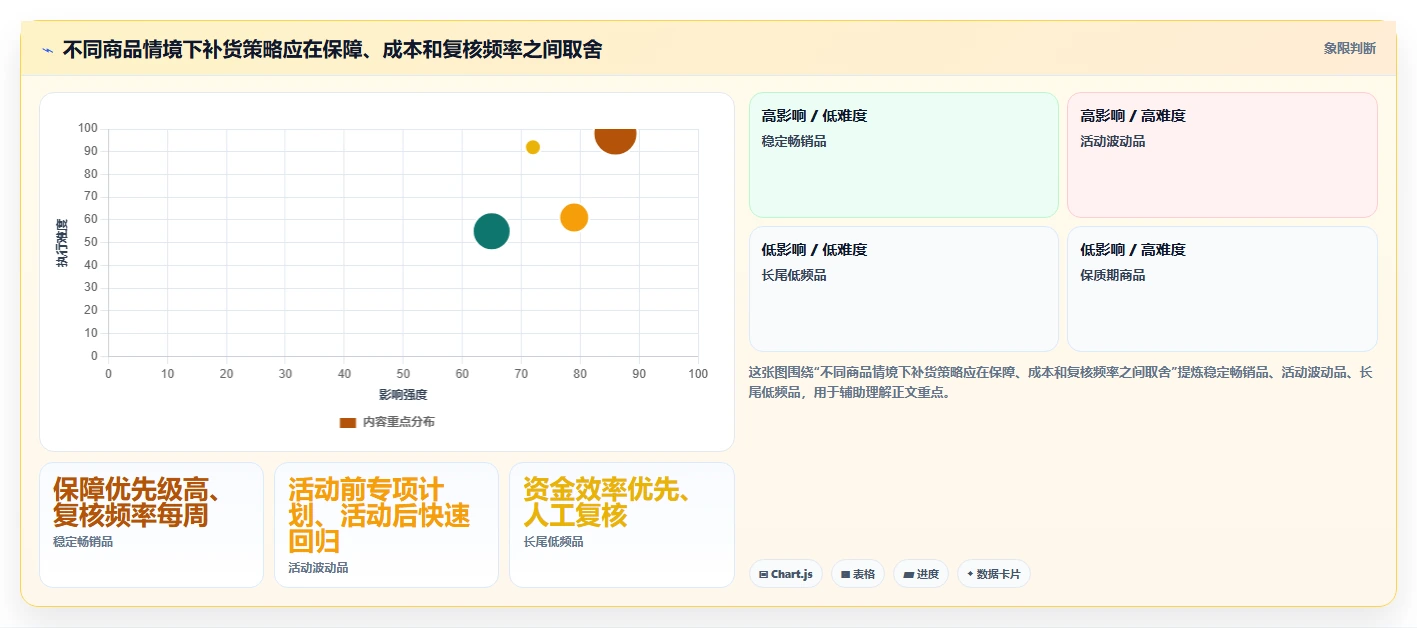Select the 高影响 / 高难度 quadrant card
The height and width of the screenshot is (628, 1417).
click(x=1222, y=155)
